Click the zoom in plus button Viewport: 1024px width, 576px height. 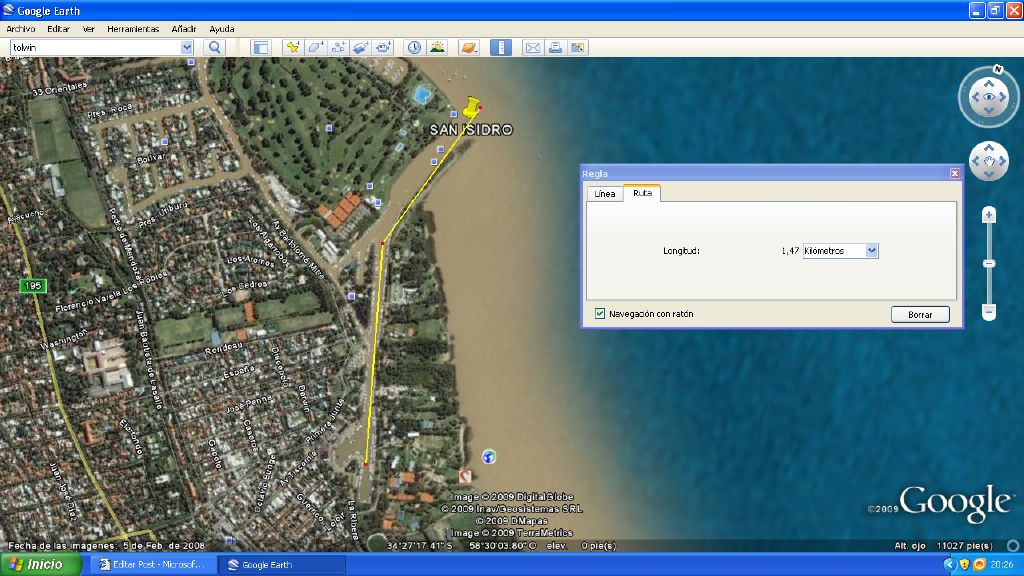pos(989,215)
